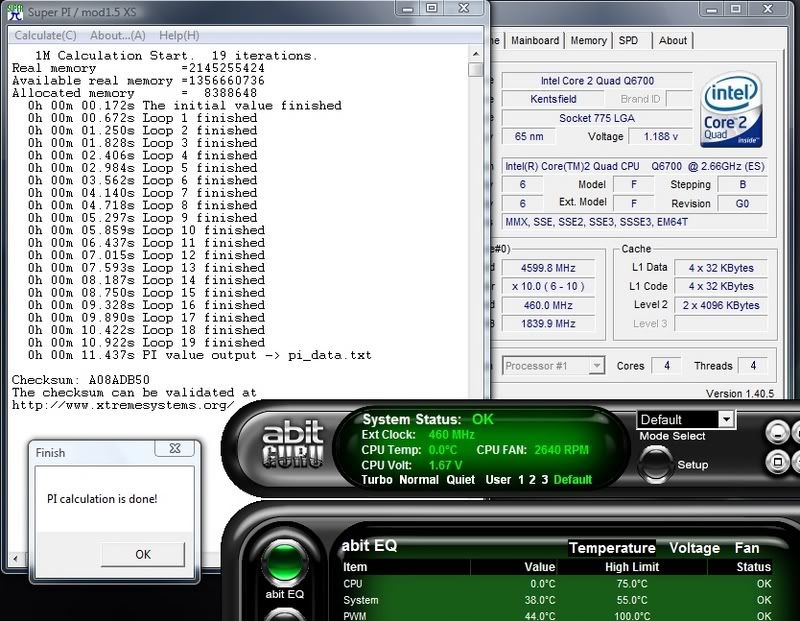This screenshot has height=621, width=800.
Task: Click the Ext Clock value '460 MHz' in abit Guru
Action: pos(452,435)
